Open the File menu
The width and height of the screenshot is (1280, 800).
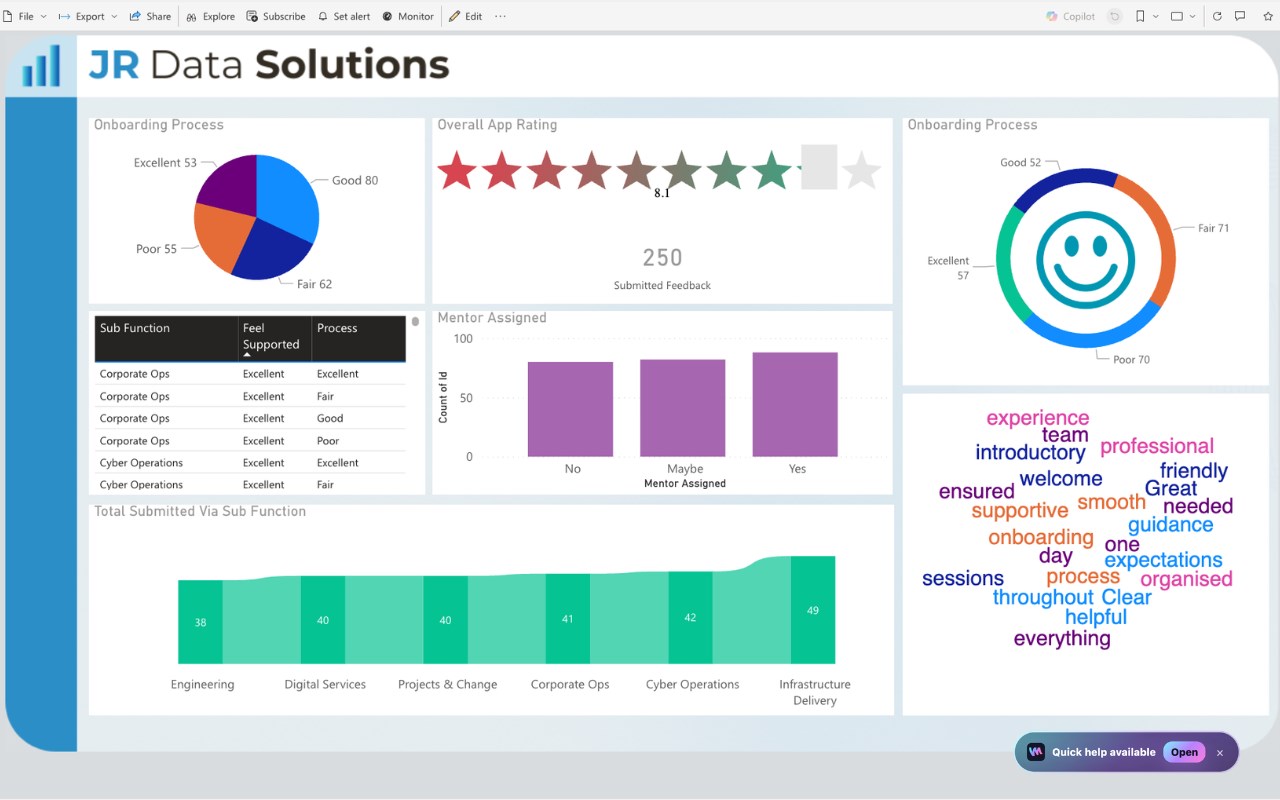(25, 16)
